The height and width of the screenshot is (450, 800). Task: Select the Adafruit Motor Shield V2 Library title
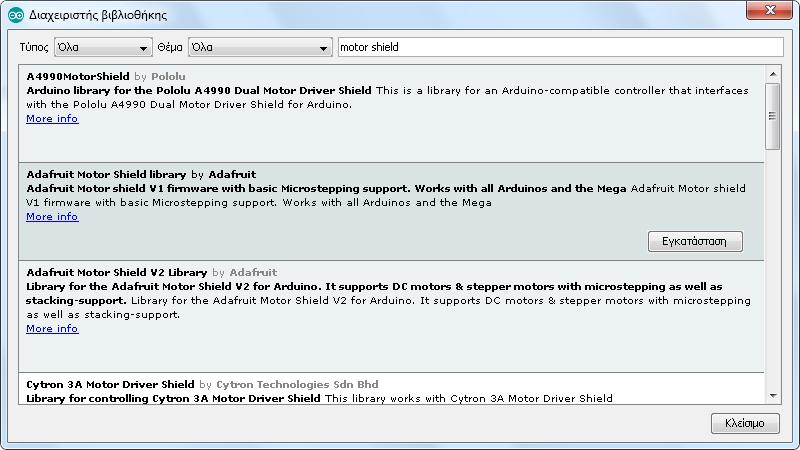pyautogui.click(x=117, y=272)
